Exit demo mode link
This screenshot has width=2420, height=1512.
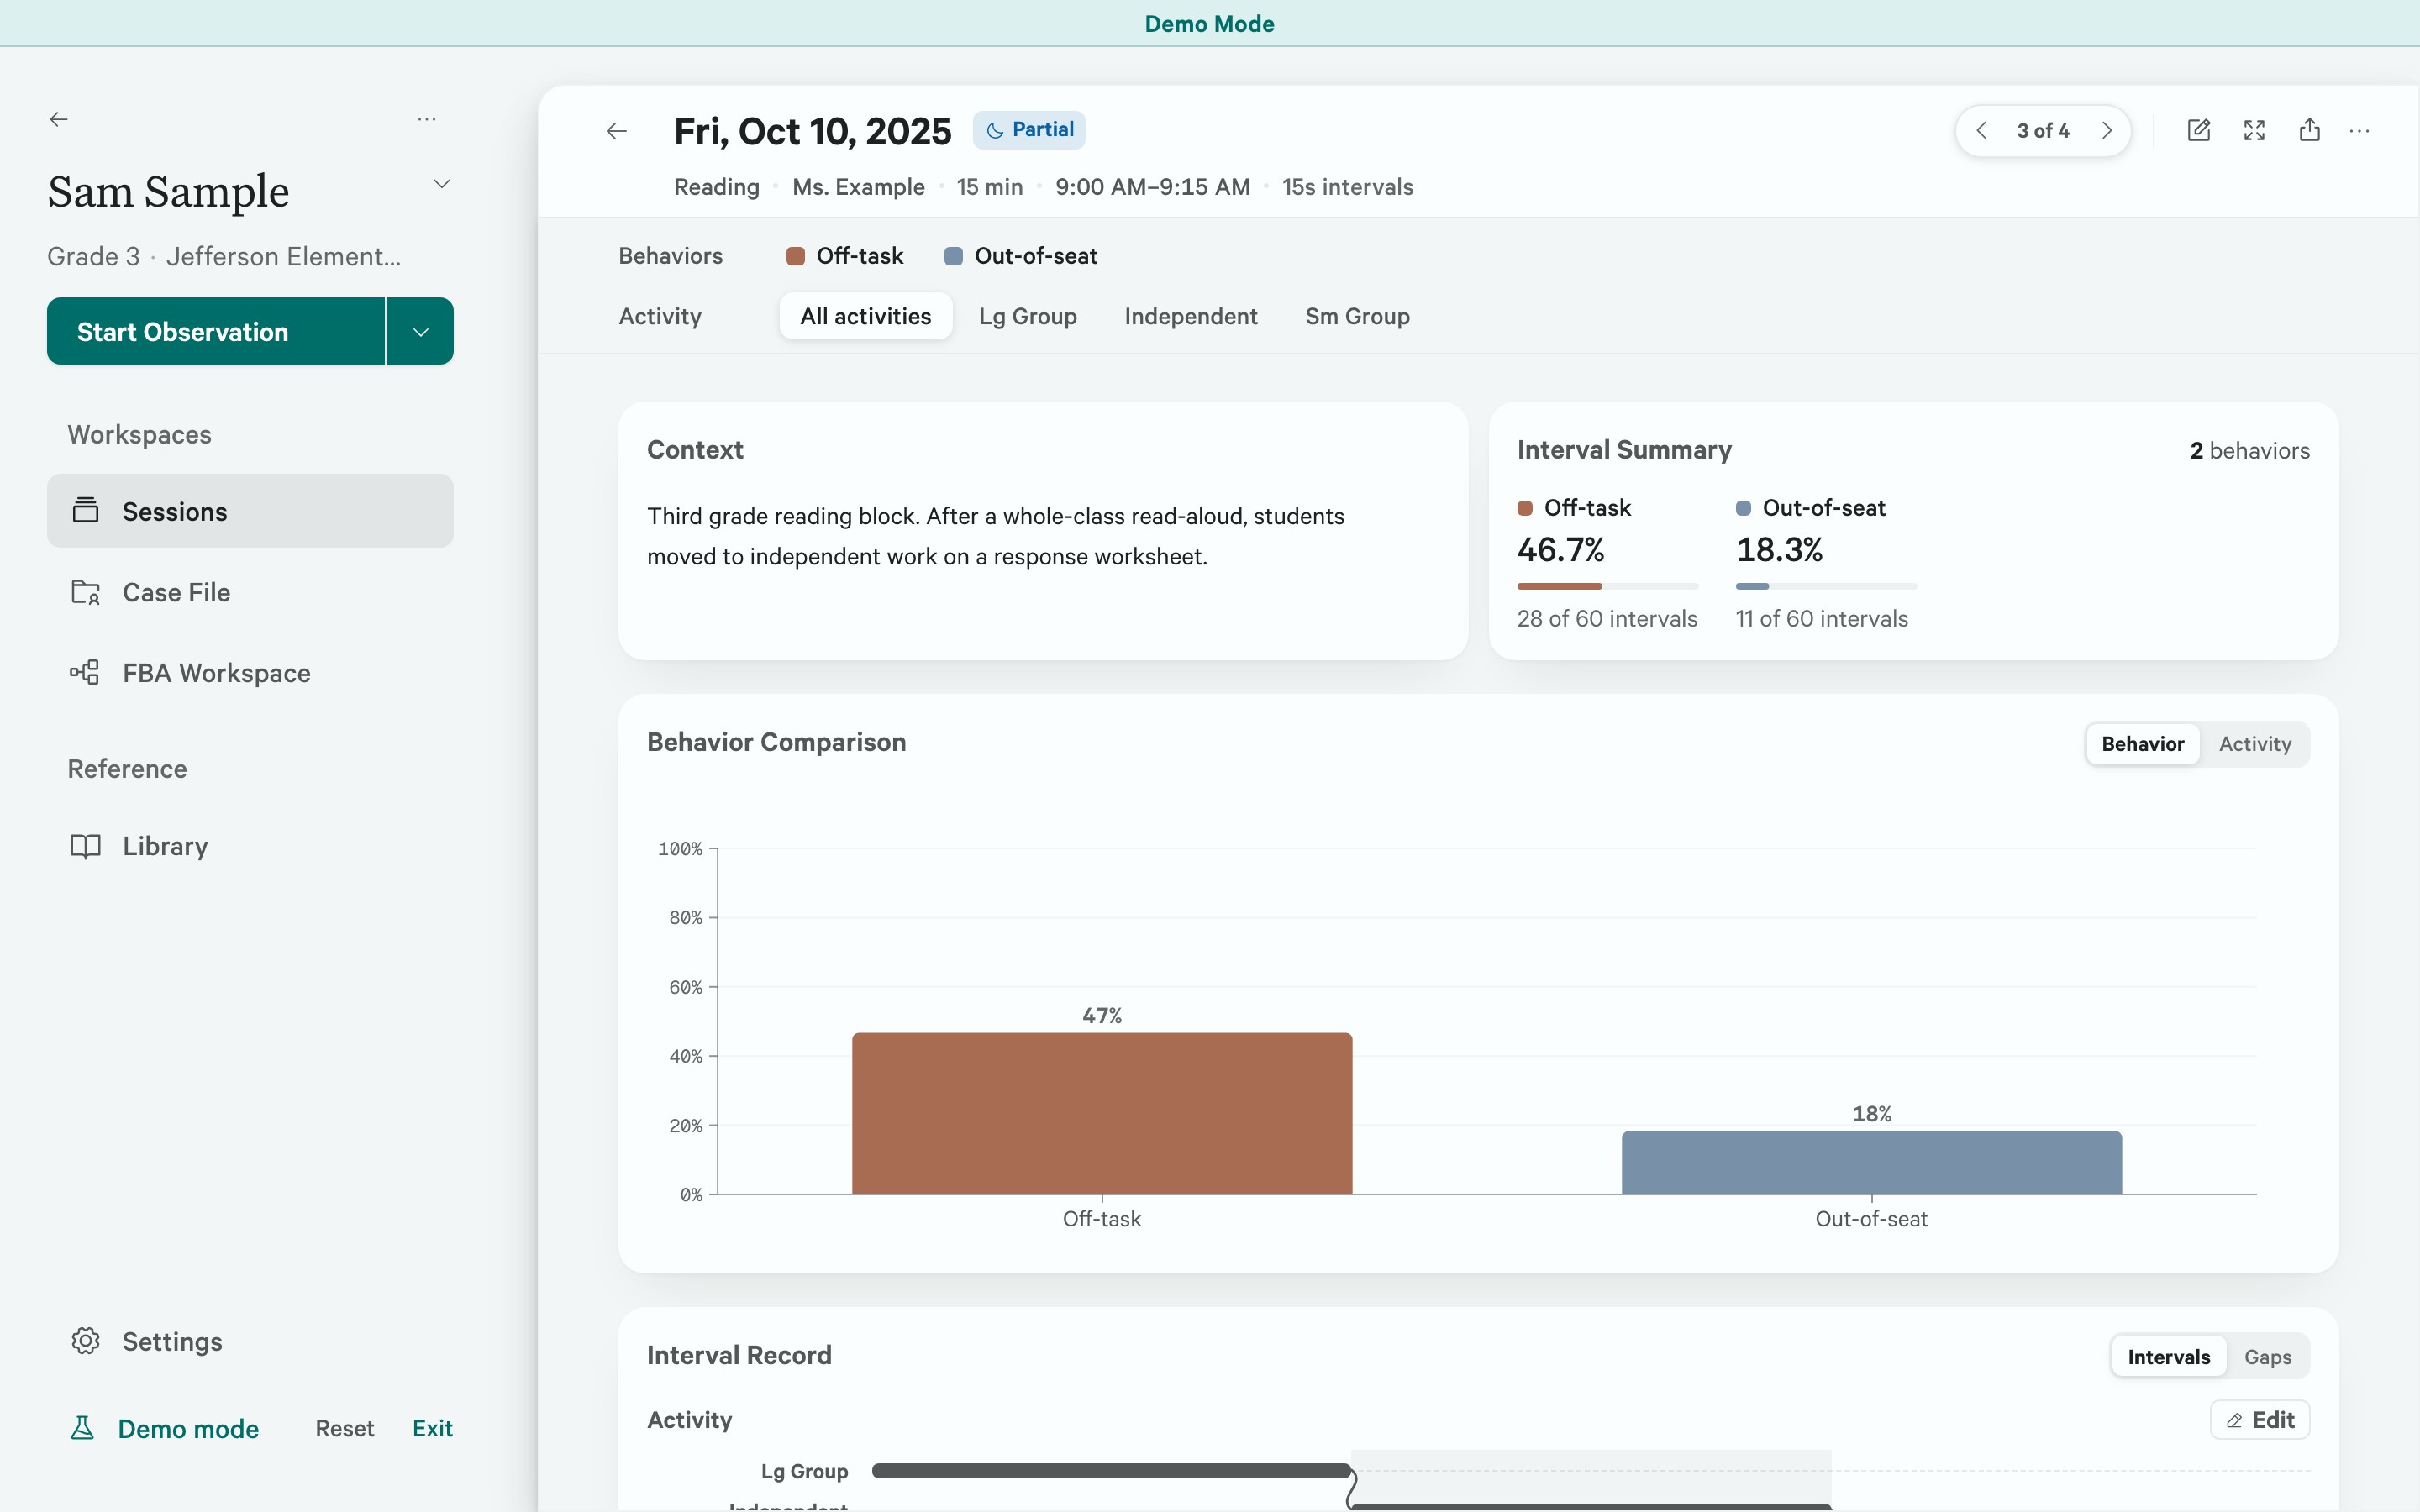coord(432,1428)
